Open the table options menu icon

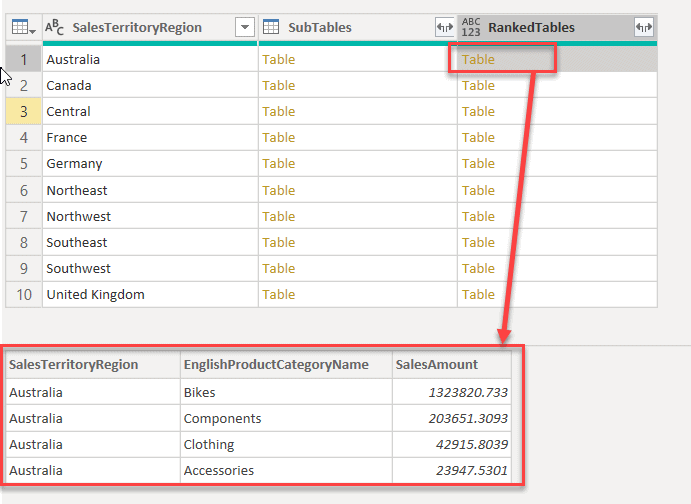22,28
